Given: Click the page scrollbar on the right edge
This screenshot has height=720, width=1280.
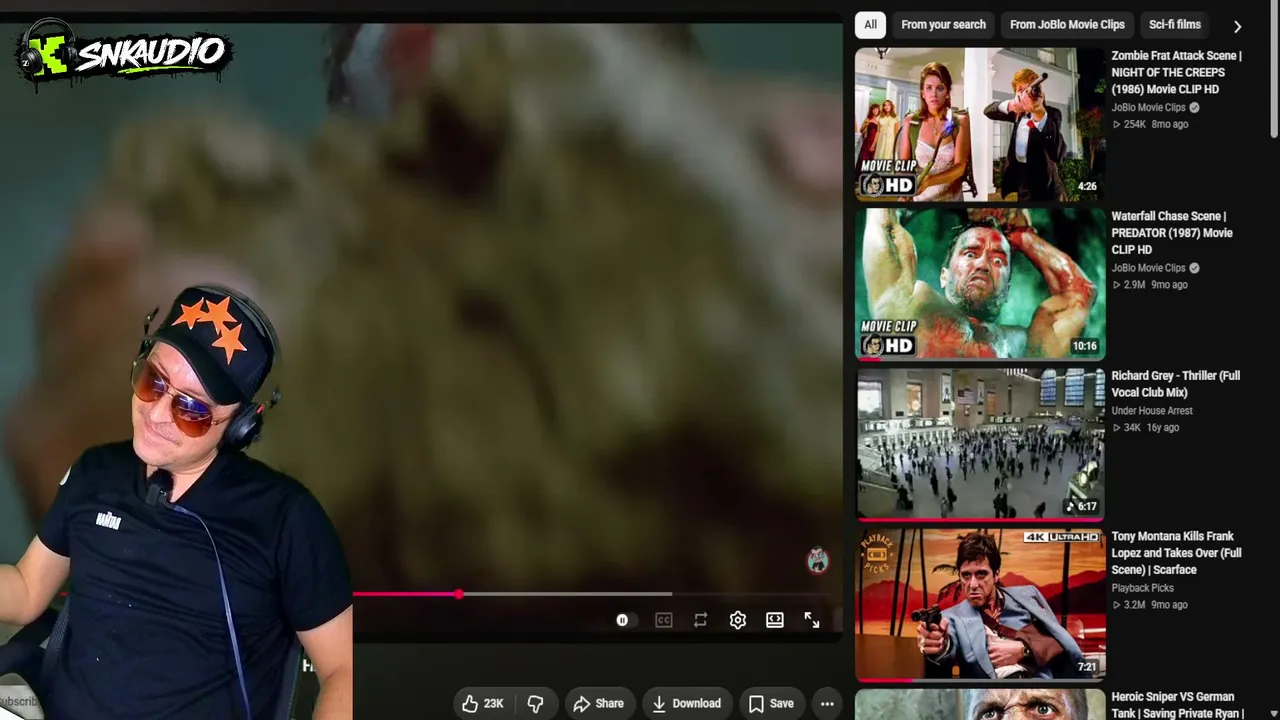Looking at the screenshot, I should coord(1274,70).
